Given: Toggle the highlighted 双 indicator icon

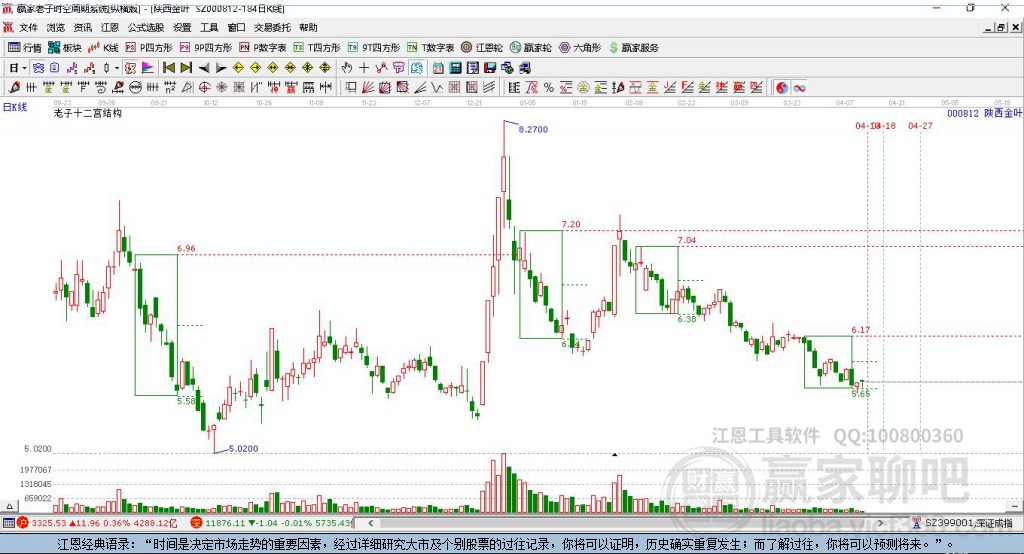Looking at the screenshot, I should coord(131,68).
